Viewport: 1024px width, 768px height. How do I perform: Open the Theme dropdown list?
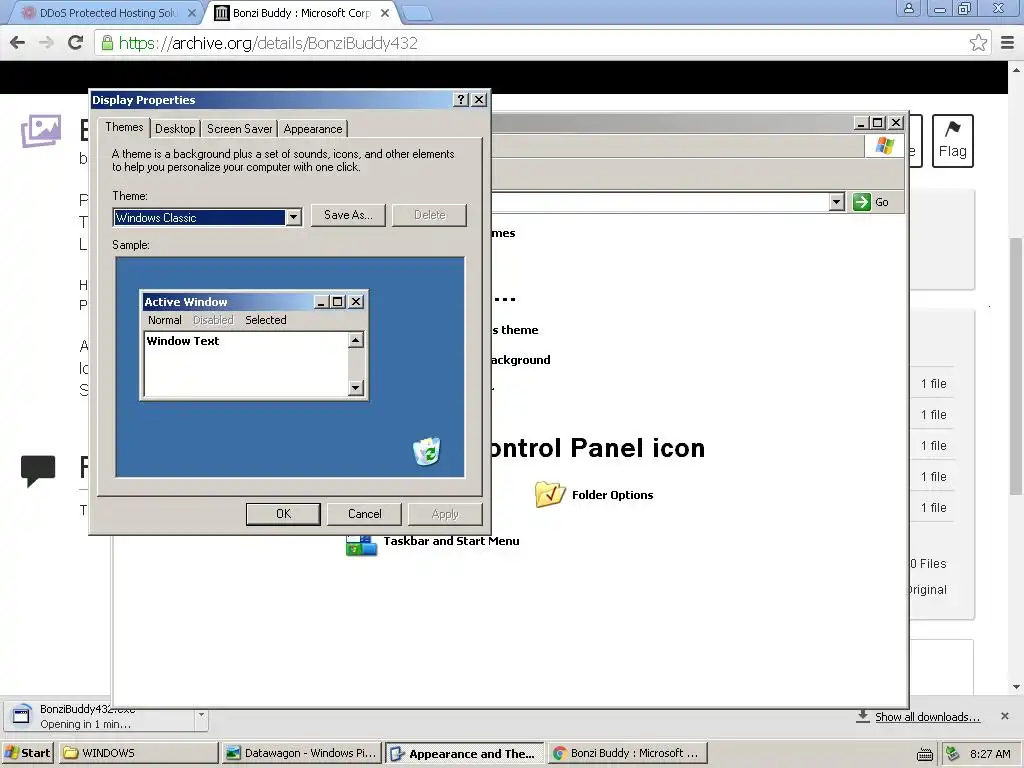[x=293, y=217]
